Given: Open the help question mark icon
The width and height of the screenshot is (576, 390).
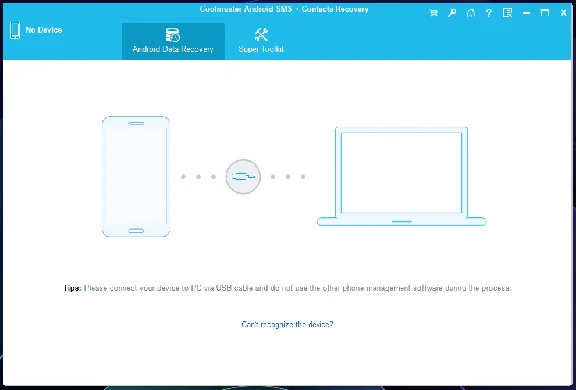Looking at the screenshot, I should click(489, 13).
